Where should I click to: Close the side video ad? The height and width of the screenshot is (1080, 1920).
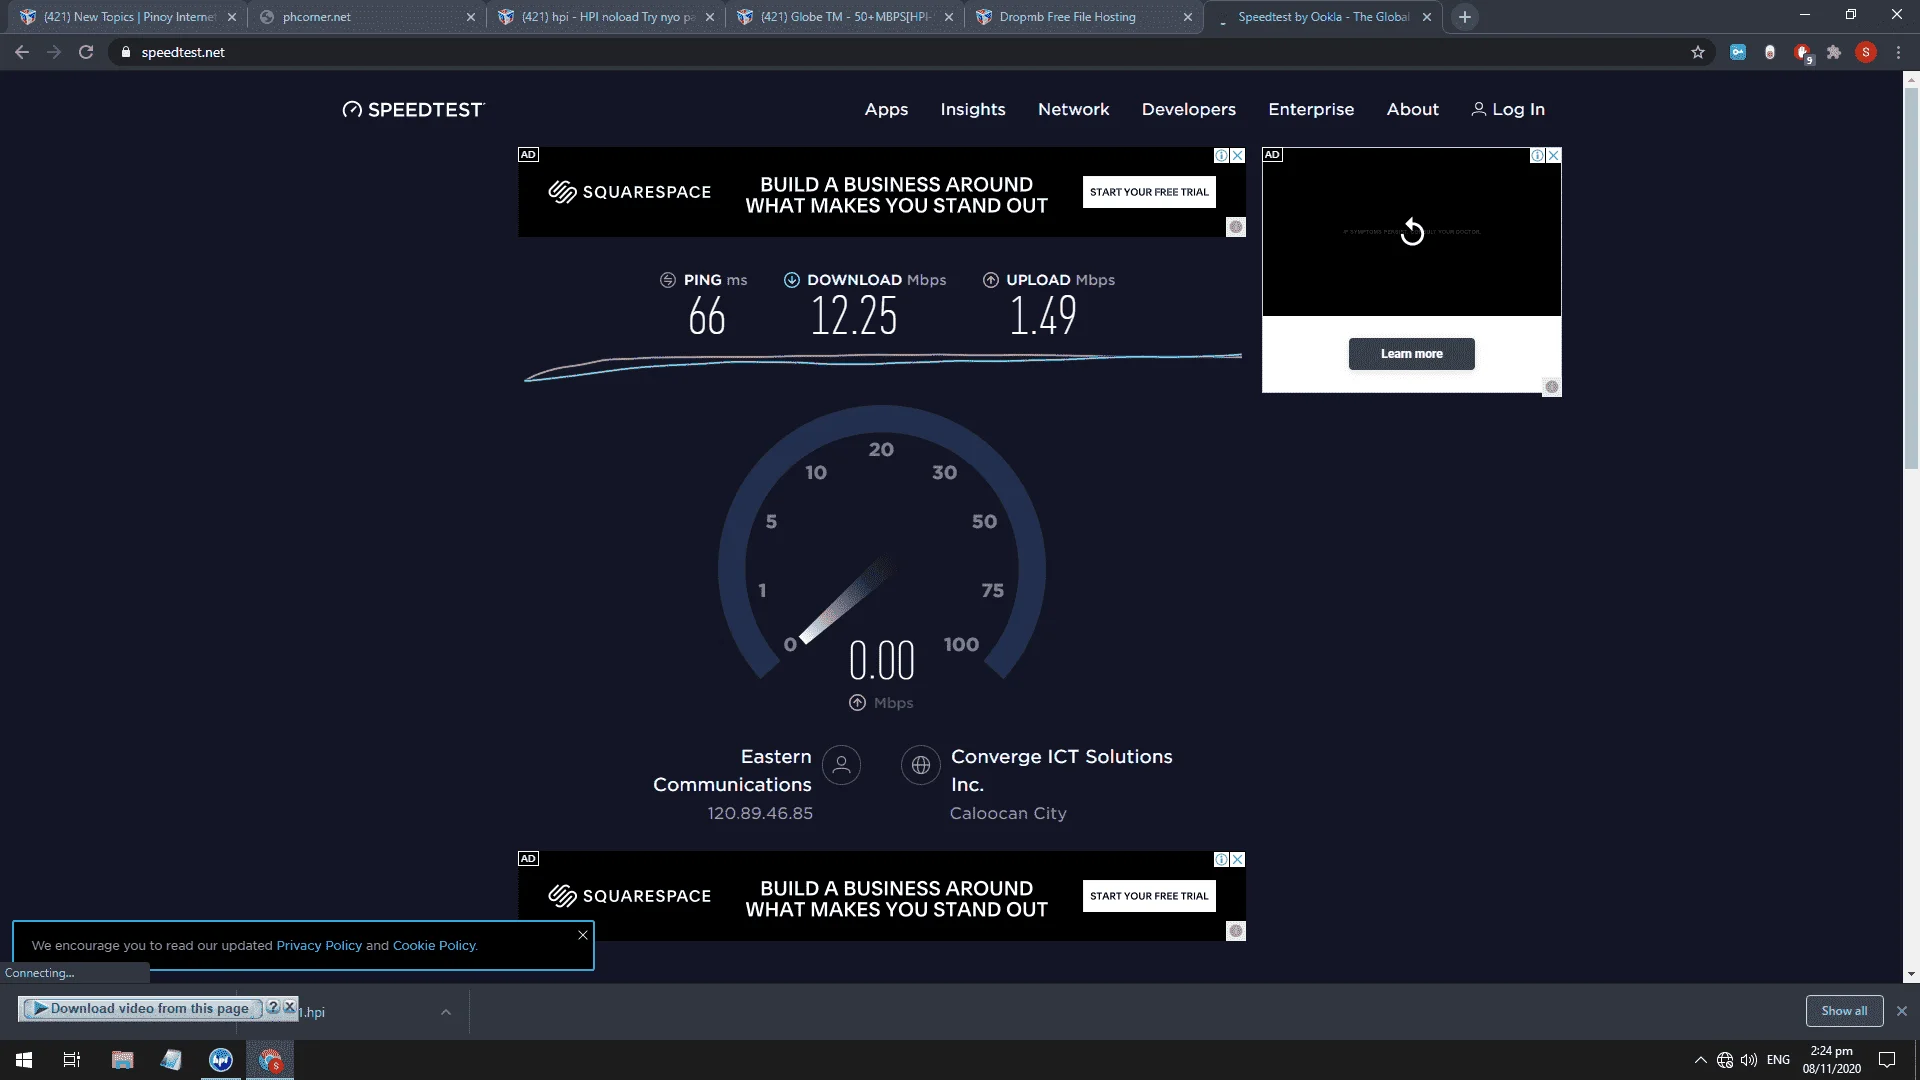(x=1554, y=156)
